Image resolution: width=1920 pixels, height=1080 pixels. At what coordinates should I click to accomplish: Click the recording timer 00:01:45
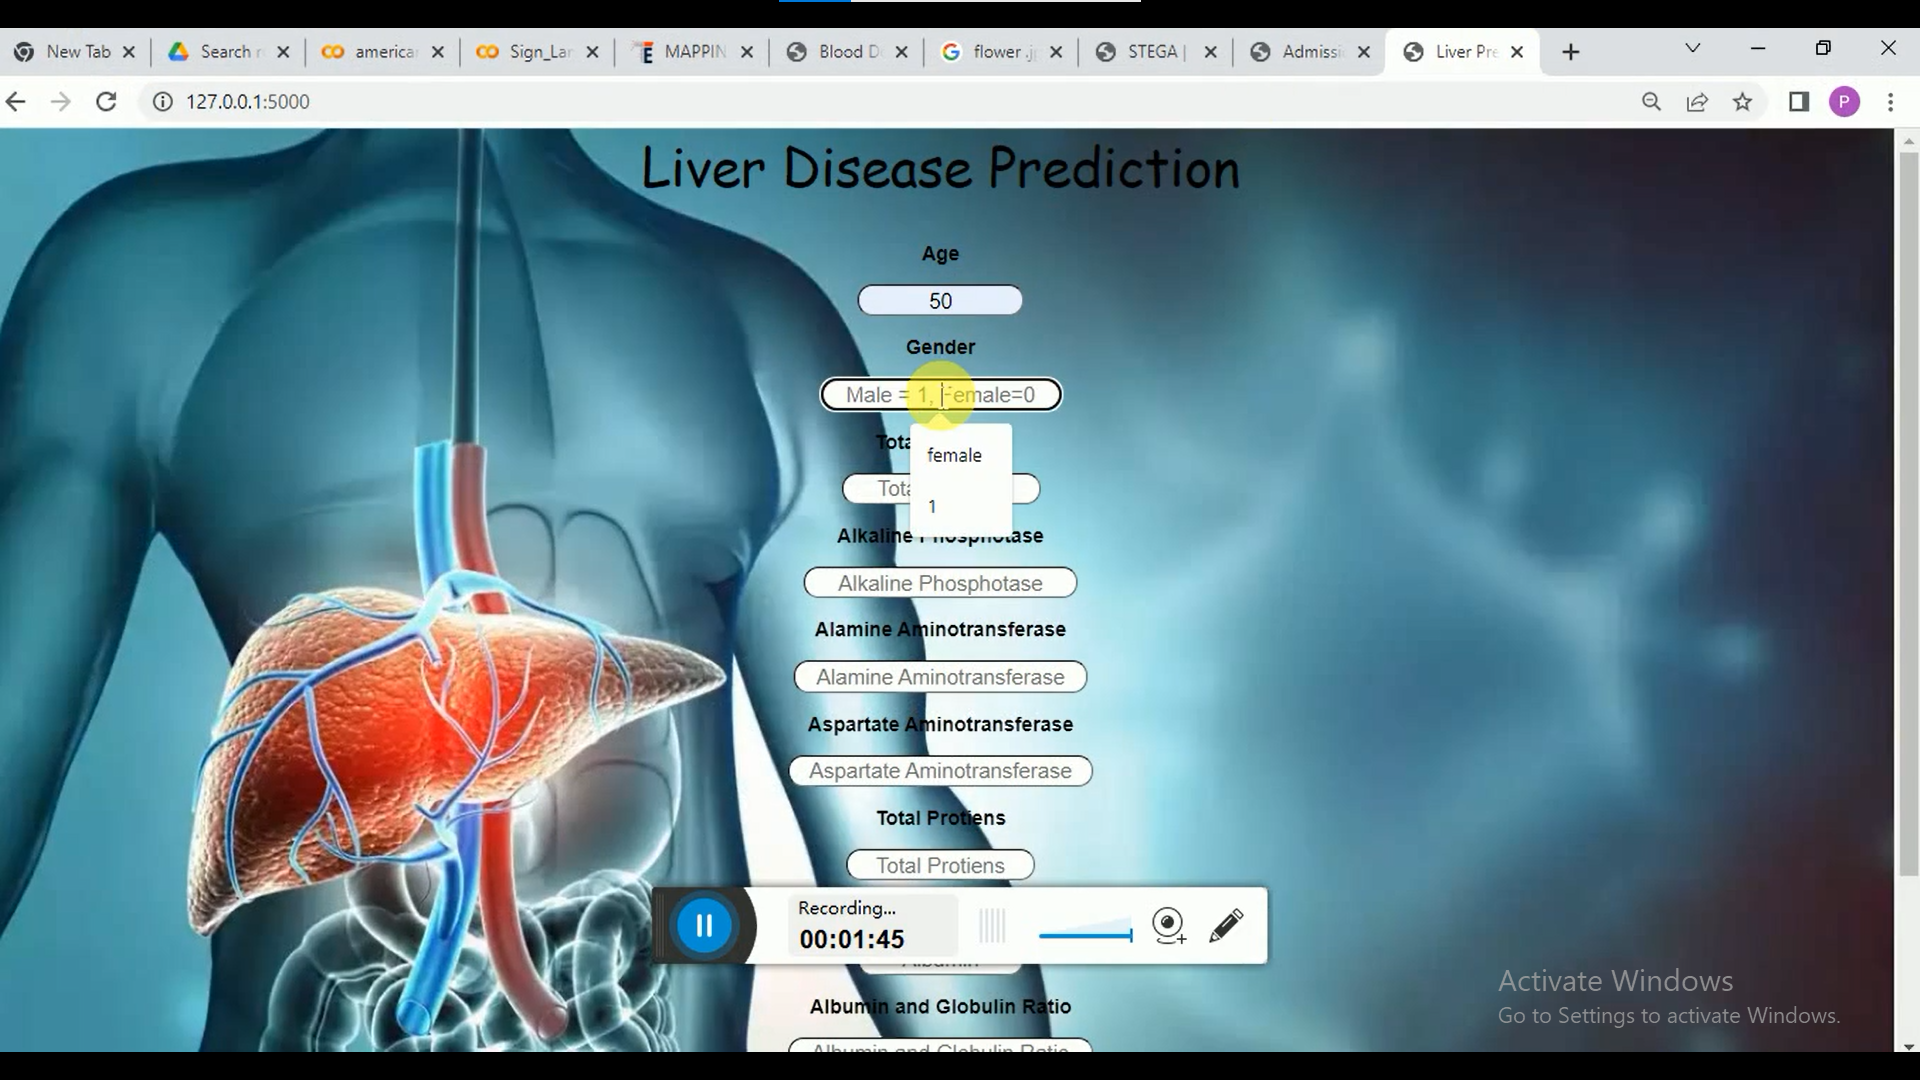tap(852, 939)
